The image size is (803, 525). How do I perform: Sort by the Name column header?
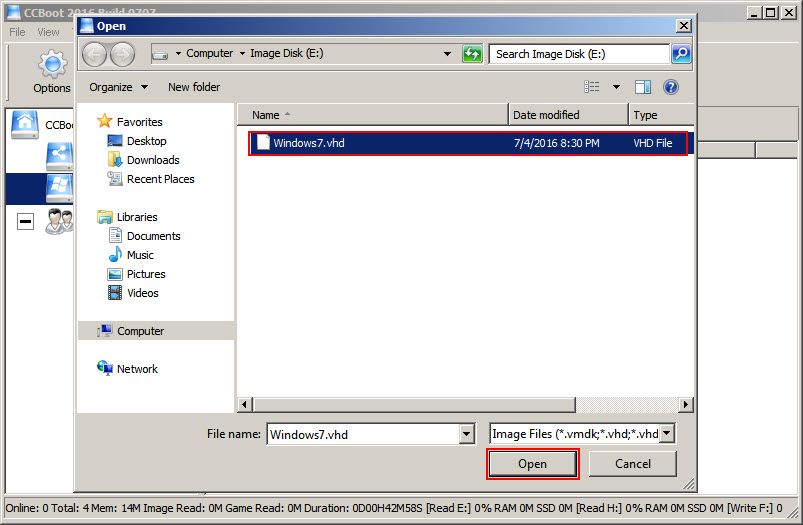tap(372, 115)
